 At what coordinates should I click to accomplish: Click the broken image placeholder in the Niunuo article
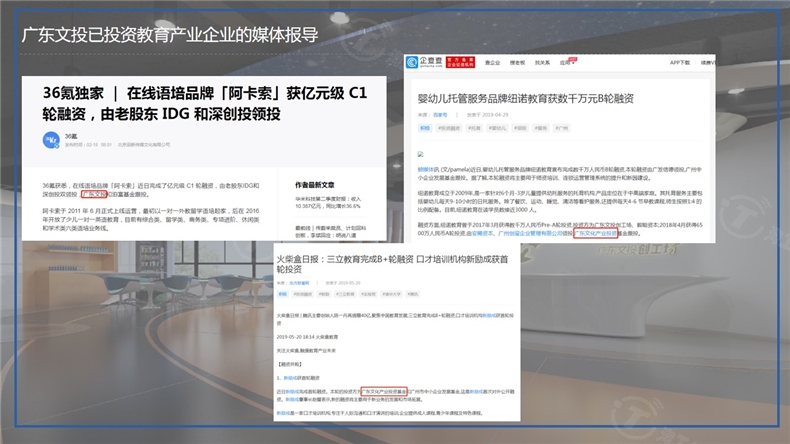(421, 155)
